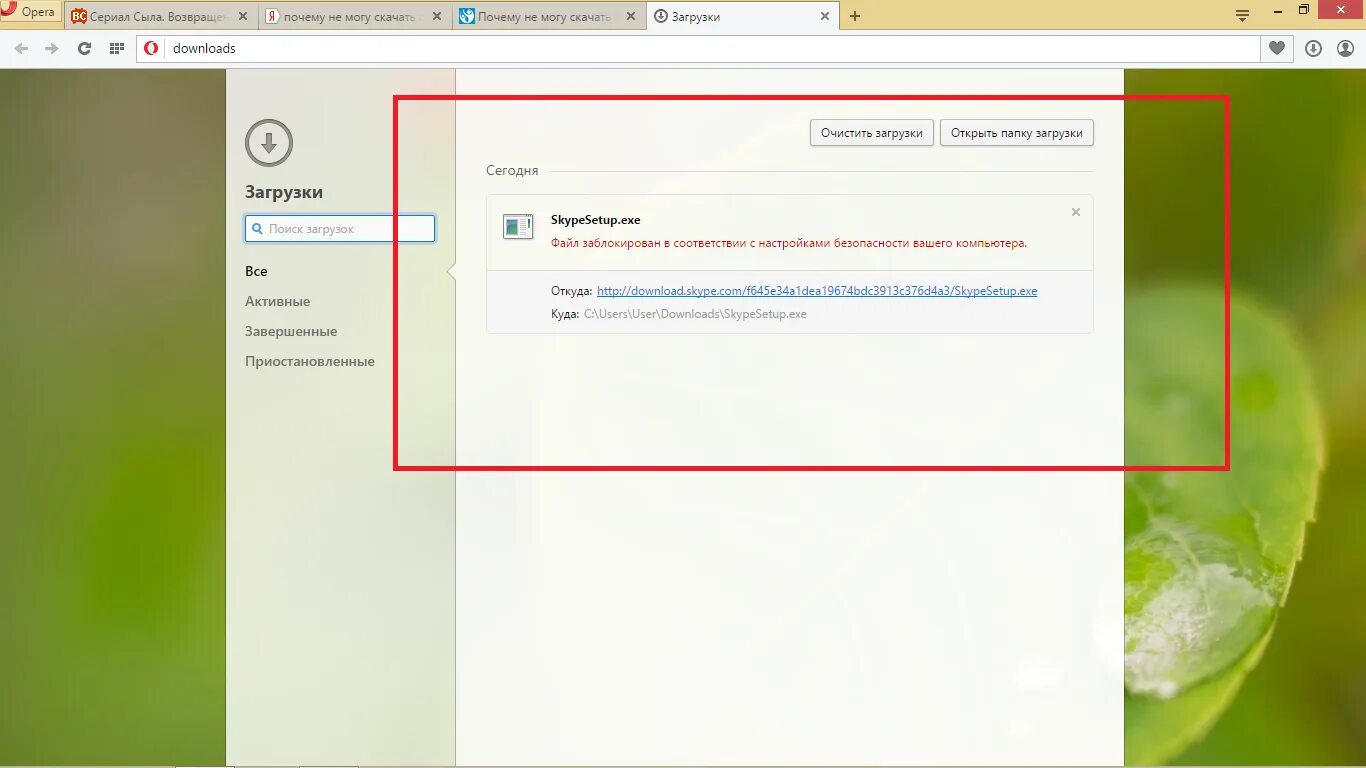The image size is (1366, 768).
Task: Close the 'Загрузки' tab
Action: pos(825,17)
